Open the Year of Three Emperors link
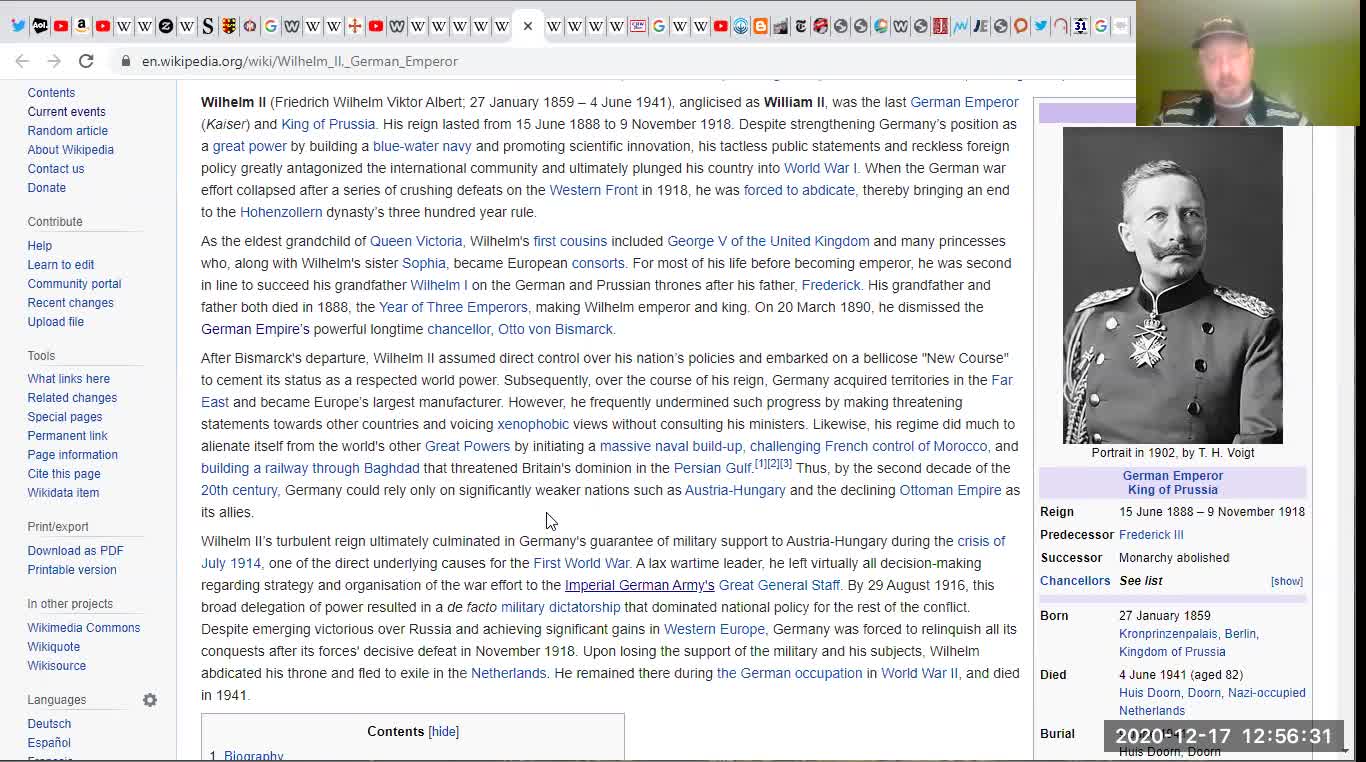 tap(453, 307)
